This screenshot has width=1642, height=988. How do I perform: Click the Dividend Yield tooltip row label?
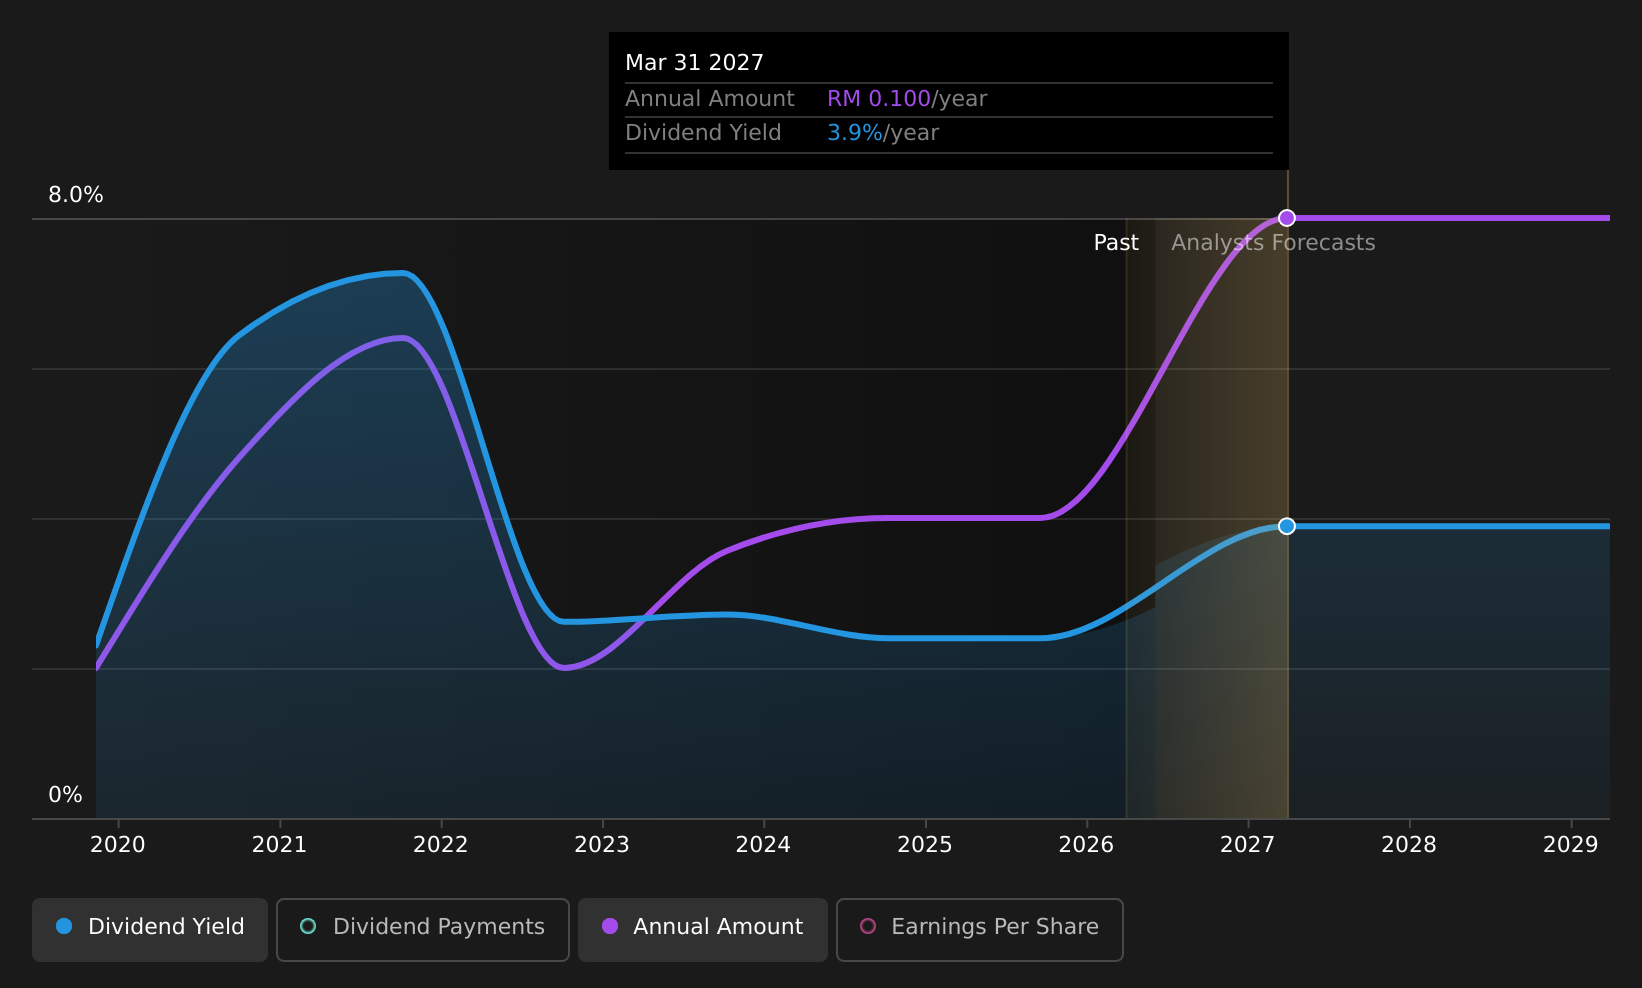tap(703, 133)
